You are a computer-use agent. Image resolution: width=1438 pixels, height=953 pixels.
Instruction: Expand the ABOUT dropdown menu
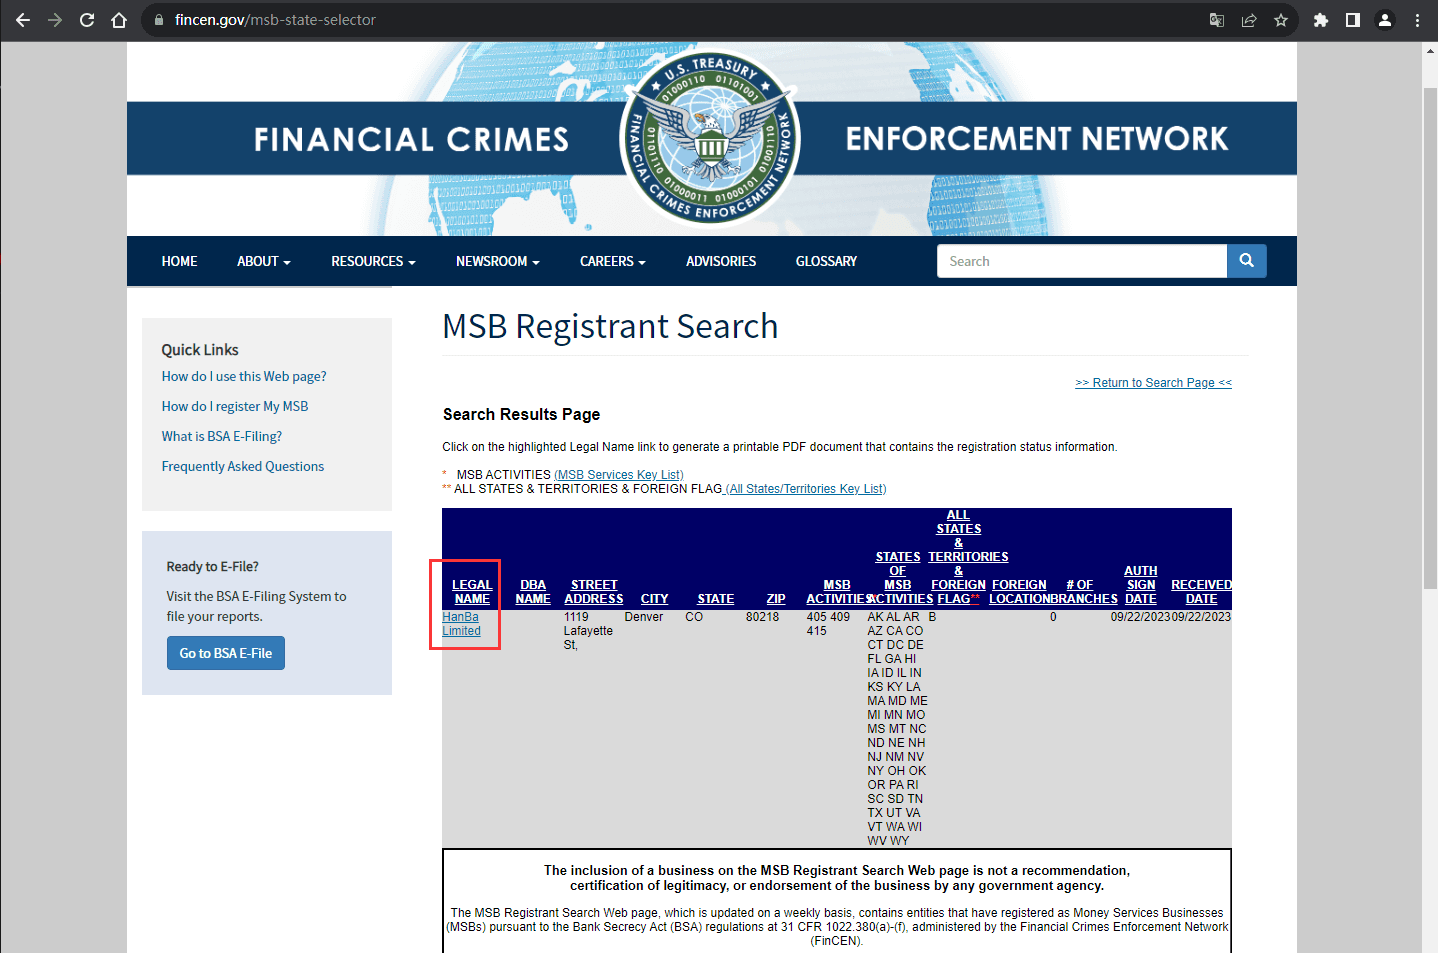264,261
